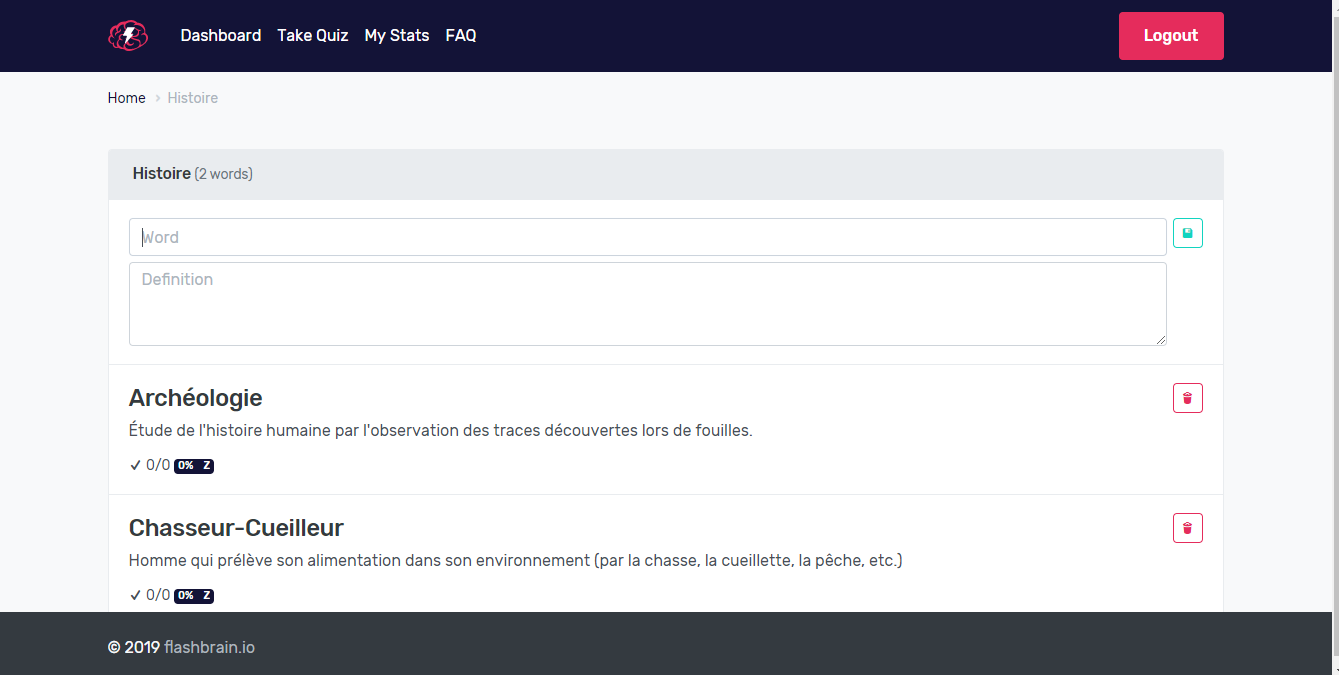
Task: Navigate to Home in the breadcrumb
Action: [x=126, y=98]
